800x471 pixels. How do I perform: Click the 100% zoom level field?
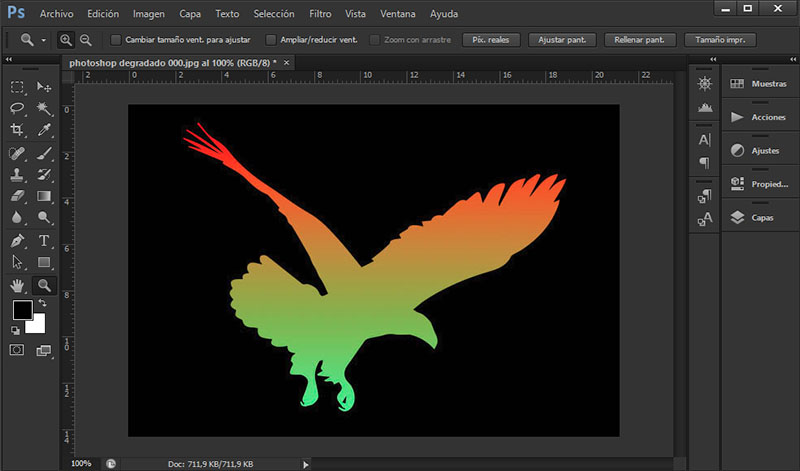82,464
